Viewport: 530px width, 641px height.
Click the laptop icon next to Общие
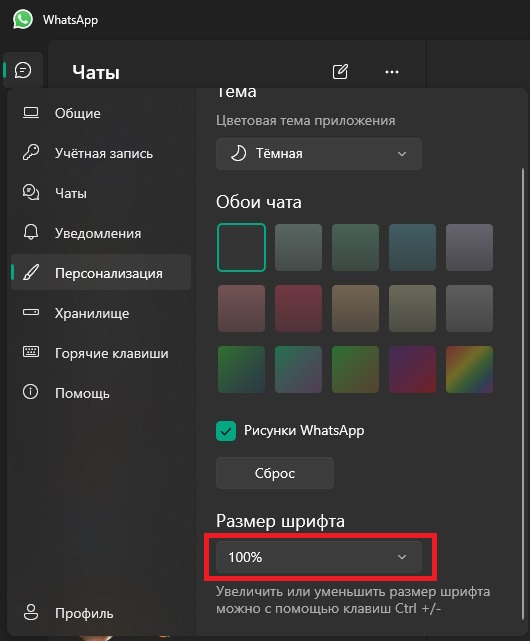tap(31, 113)
